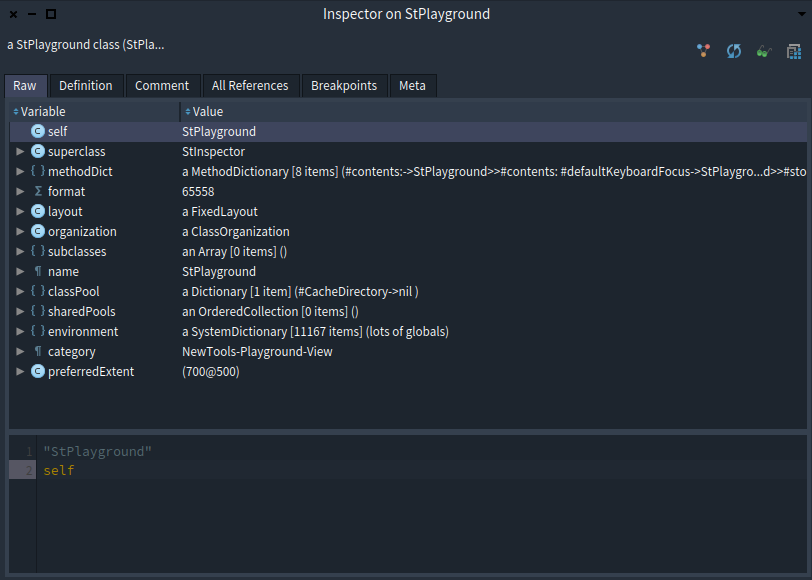The image size is (812, 580).
Task: Expand the preferredExtent row
Action: click(x=20, y=371)
